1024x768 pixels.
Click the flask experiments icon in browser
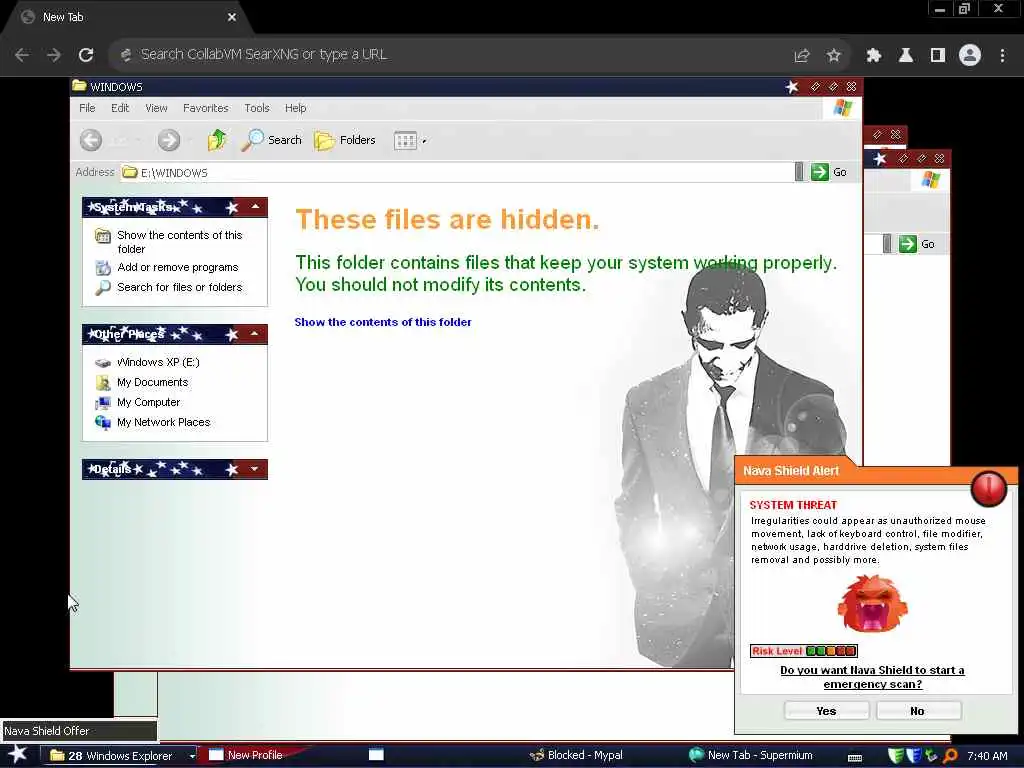click(906, 56)
